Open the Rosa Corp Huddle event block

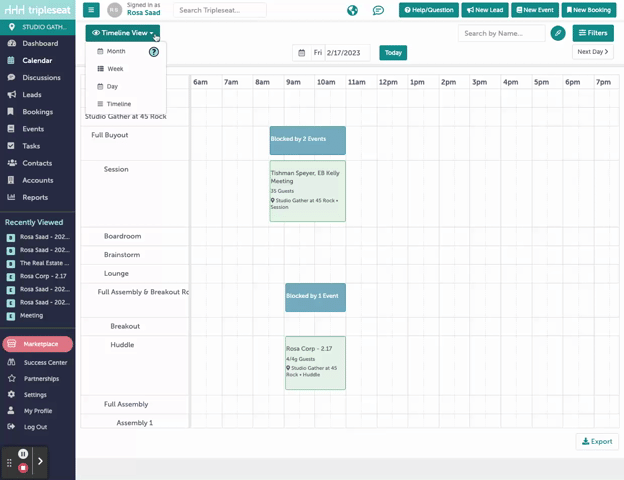(315, 362)
